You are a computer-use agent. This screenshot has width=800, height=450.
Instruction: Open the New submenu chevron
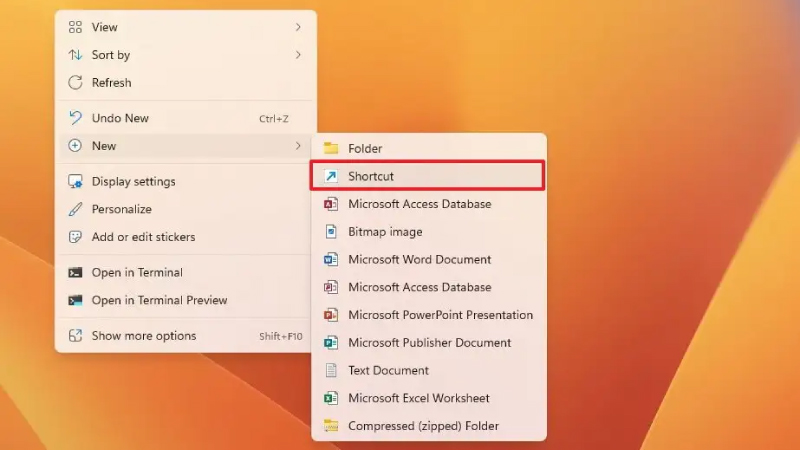[x=298, y=146]
